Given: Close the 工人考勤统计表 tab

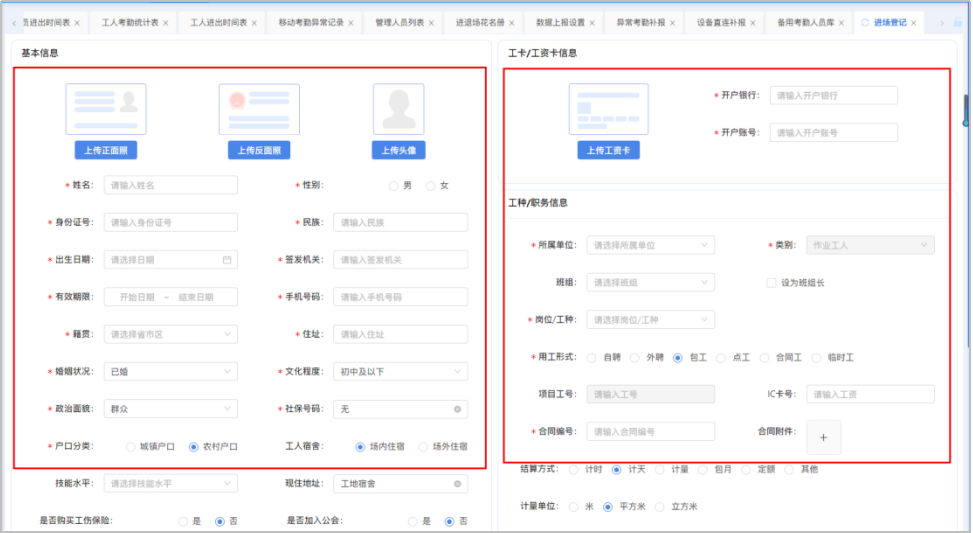Looking at the screenshot, I should [x=165, y=22].
